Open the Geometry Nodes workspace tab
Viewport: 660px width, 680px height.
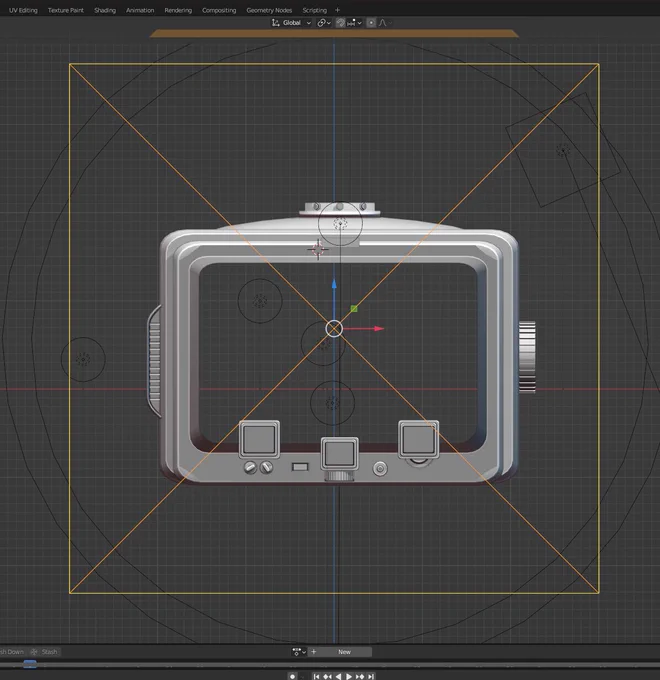click(269, 10)
